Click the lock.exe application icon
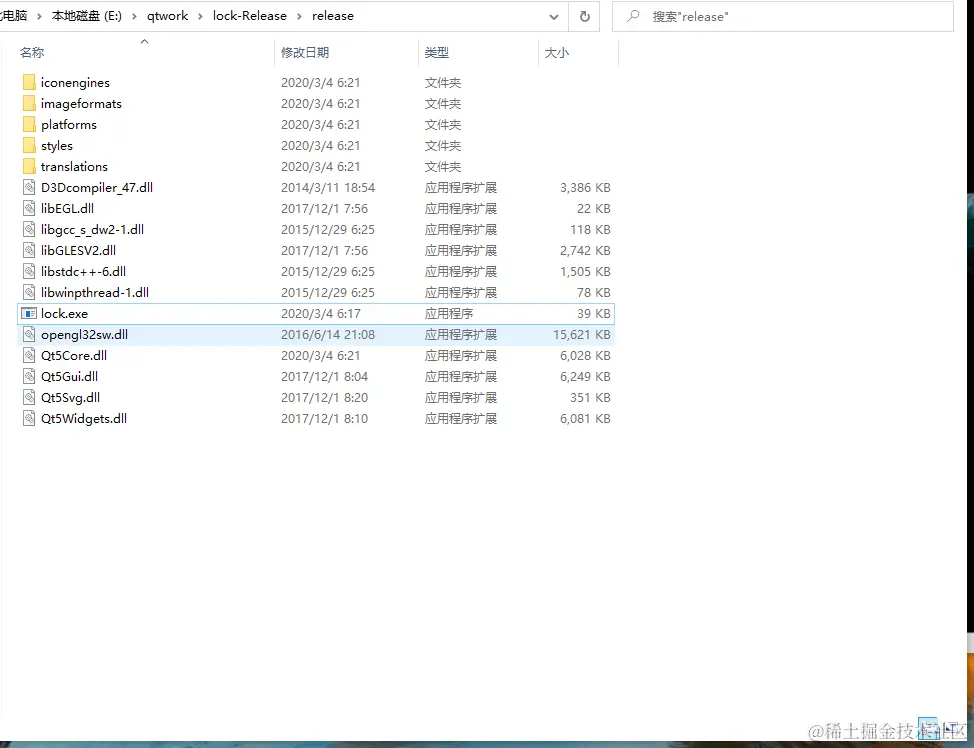 coord(29,314)
